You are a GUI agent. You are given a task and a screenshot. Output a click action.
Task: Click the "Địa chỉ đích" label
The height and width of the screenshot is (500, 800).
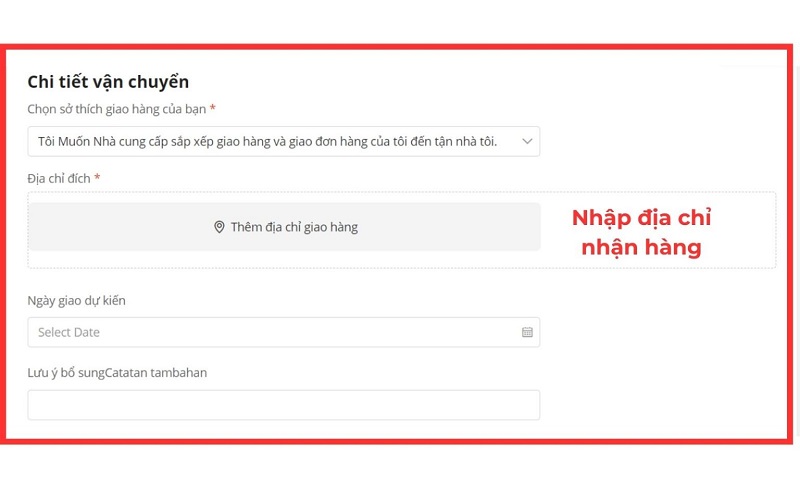tap(58, 178)
